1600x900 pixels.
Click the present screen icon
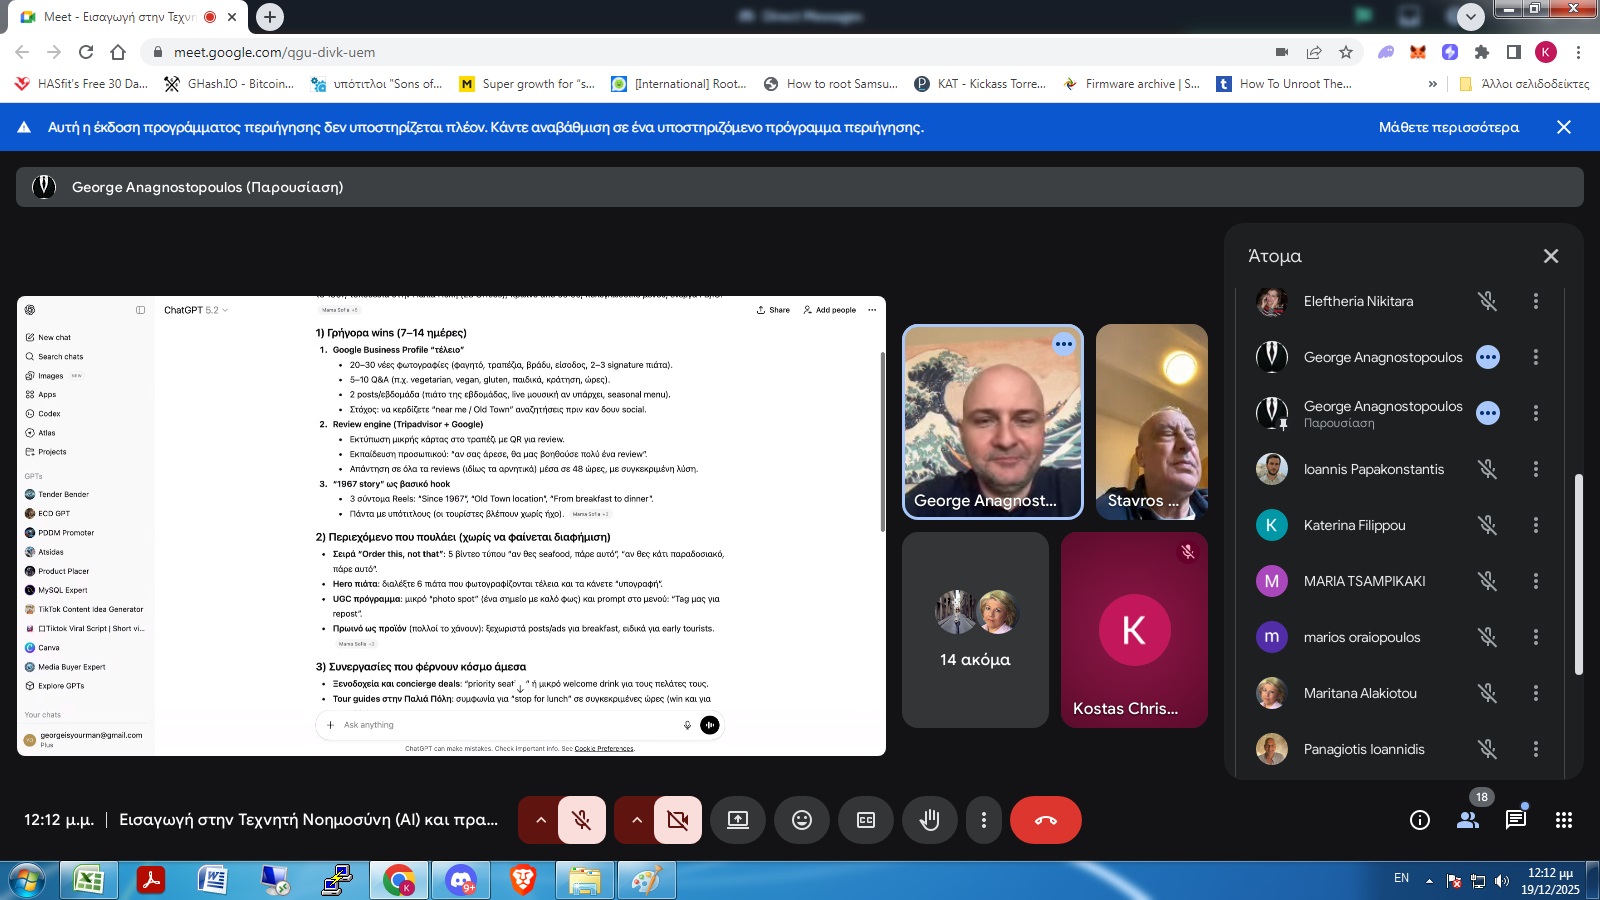(x=738, y=820)
